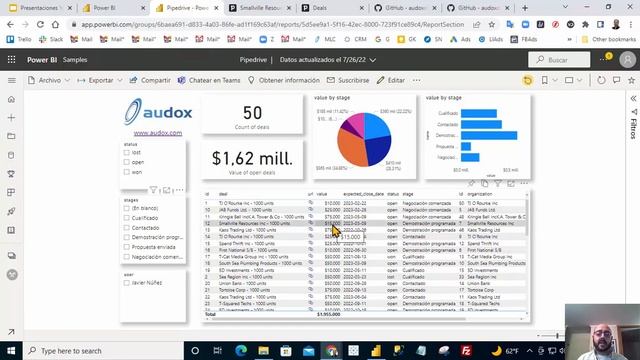Check the Propuesta enviada stage checkbox
The image size is (640, 360).
[x=127, y=247]
